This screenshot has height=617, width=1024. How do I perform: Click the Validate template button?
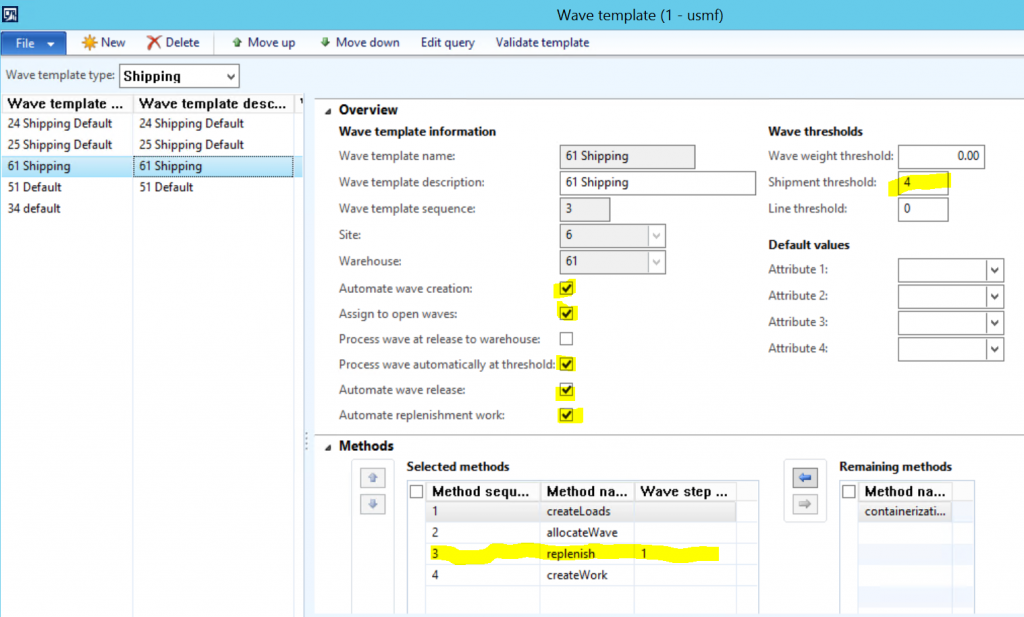(542, 43)
